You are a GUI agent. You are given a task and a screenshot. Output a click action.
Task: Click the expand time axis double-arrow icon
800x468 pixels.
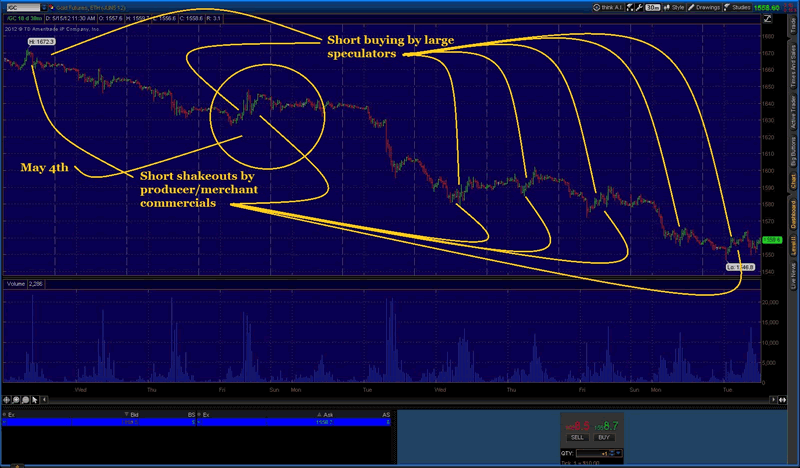(782, 400)
